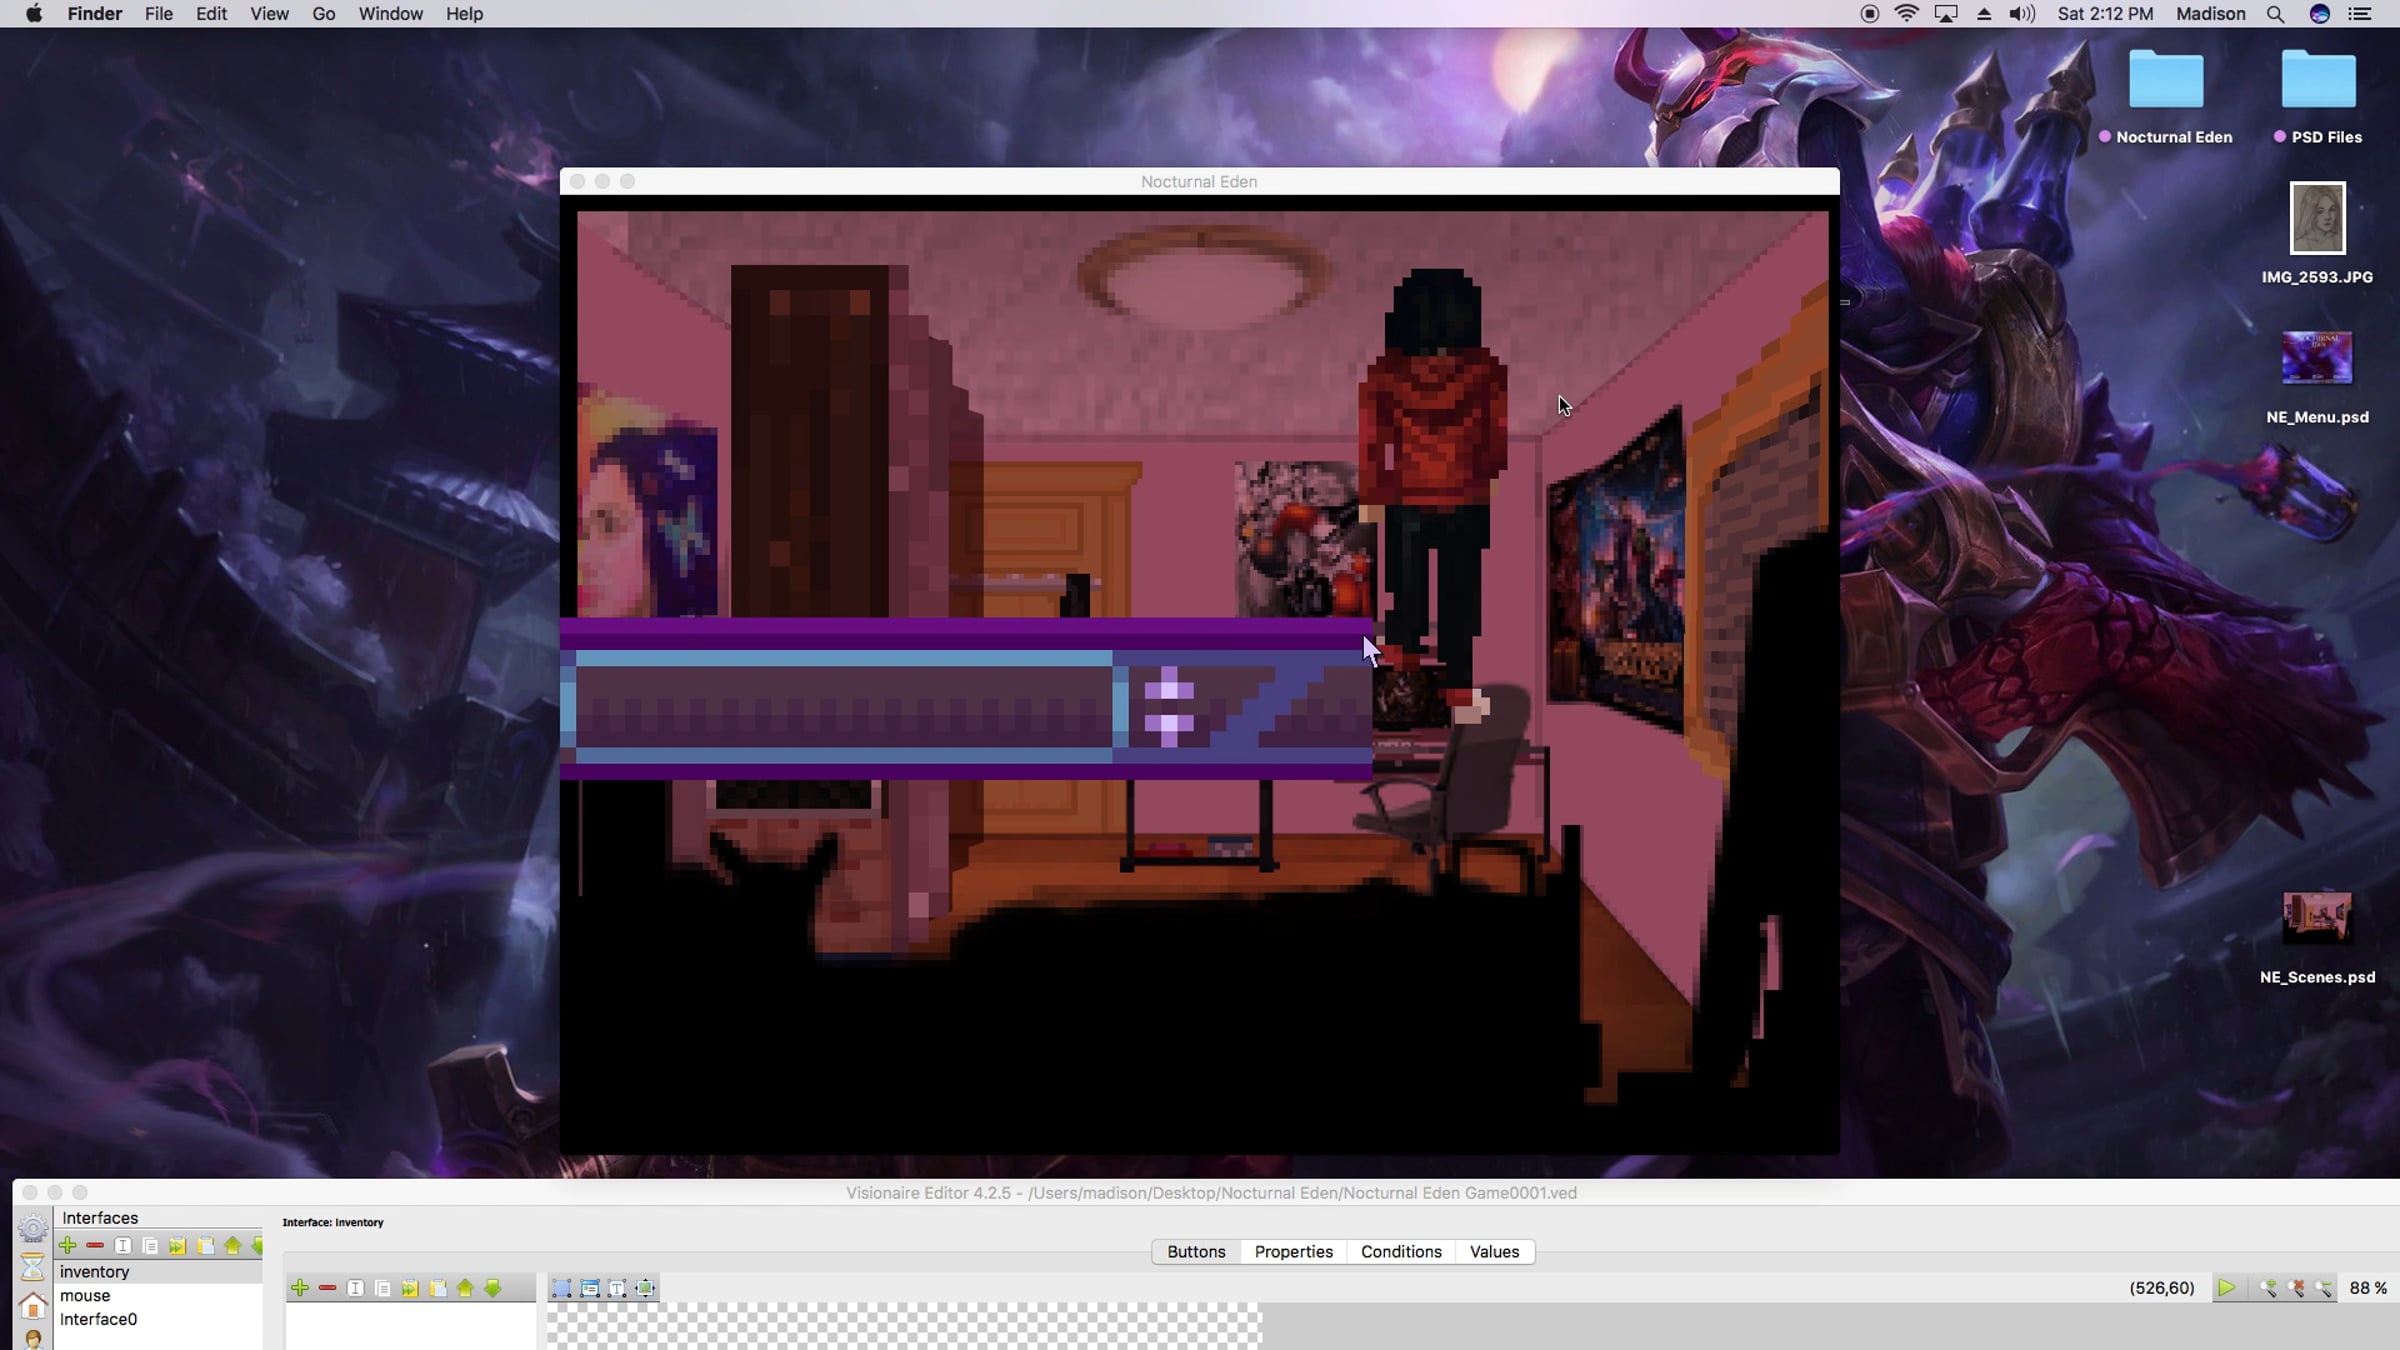
Task: Add a new interface in the Interfaces panel
Action: pyautogui.click(x=68, y=1245)
